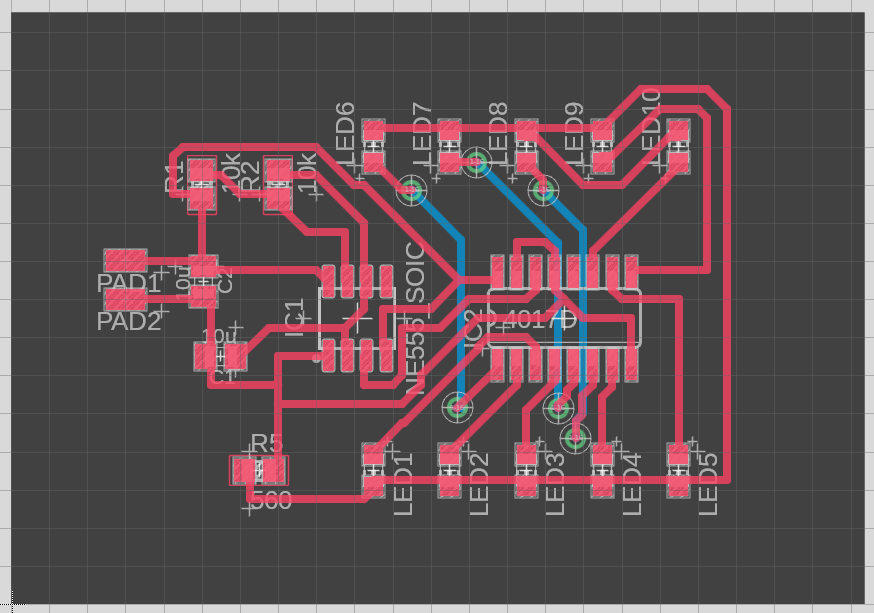The image size is (874, 613).
Task: Click the LED5 footprint
Action: tap(678, 471)
